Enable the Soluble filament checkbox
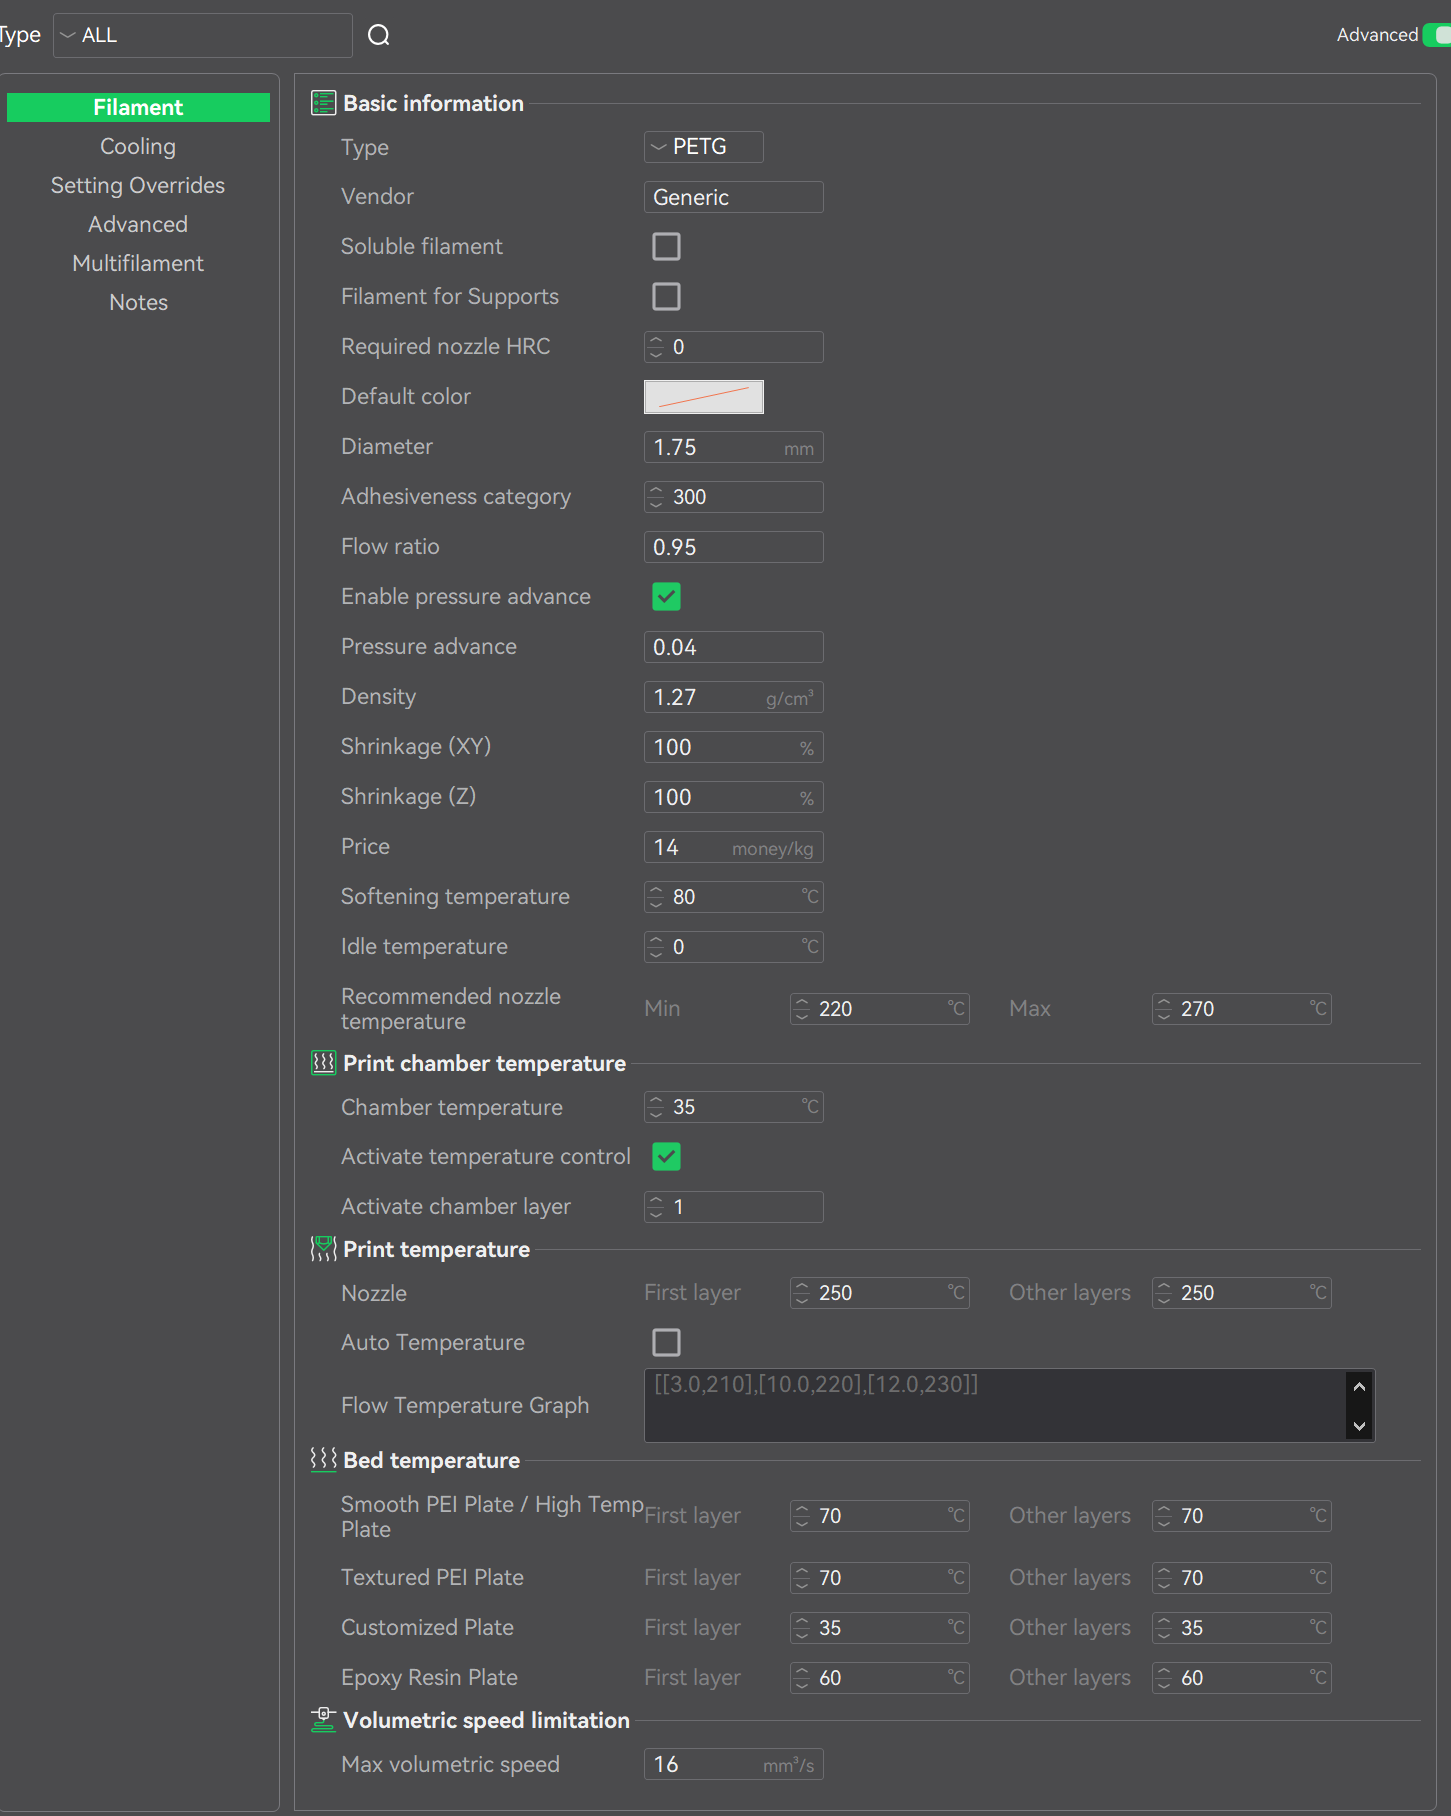Image resolution: width=1451 pixels, height=1816 pixels. (x=666, y=247)
